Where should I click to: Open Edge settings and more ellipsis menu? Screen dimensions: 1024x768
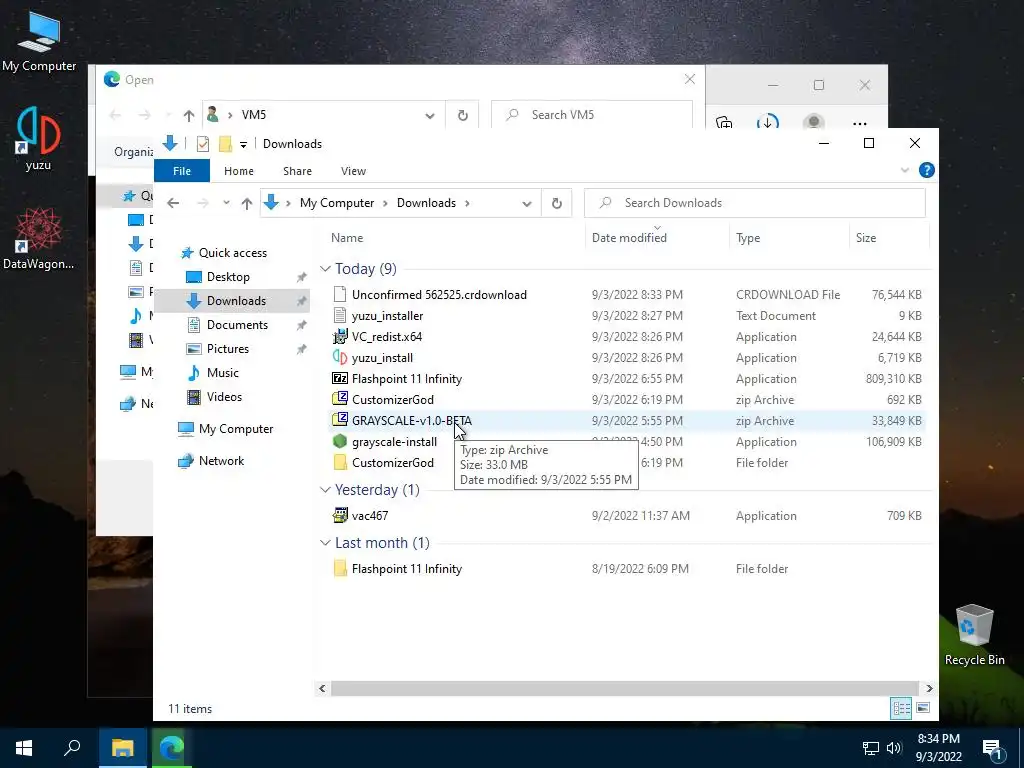(x=859, y=123)
